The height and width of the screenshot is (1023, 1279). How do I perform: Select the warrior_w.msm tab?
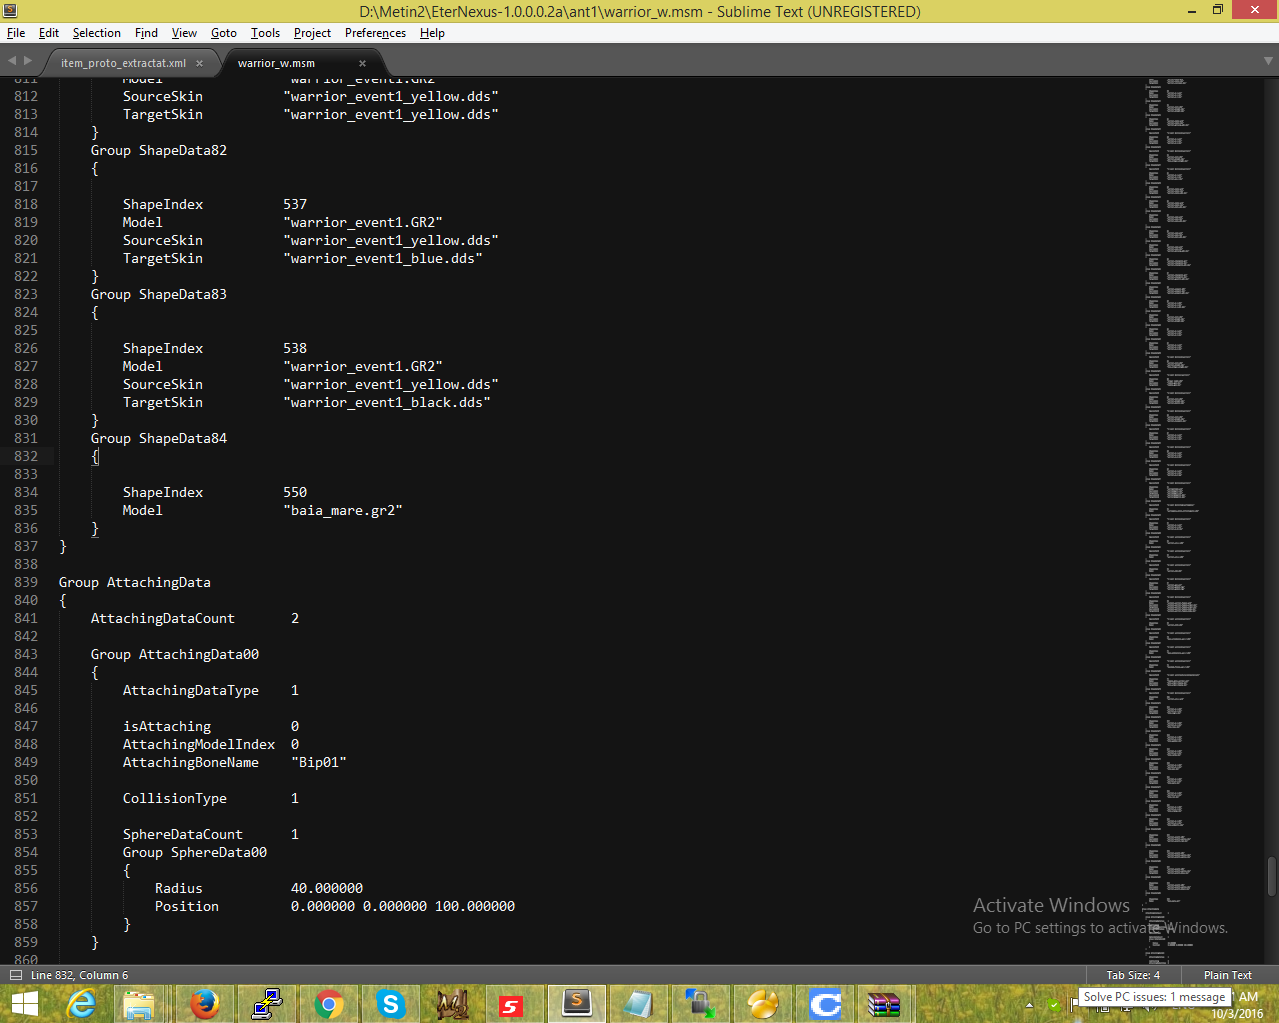tap(276, 63)
